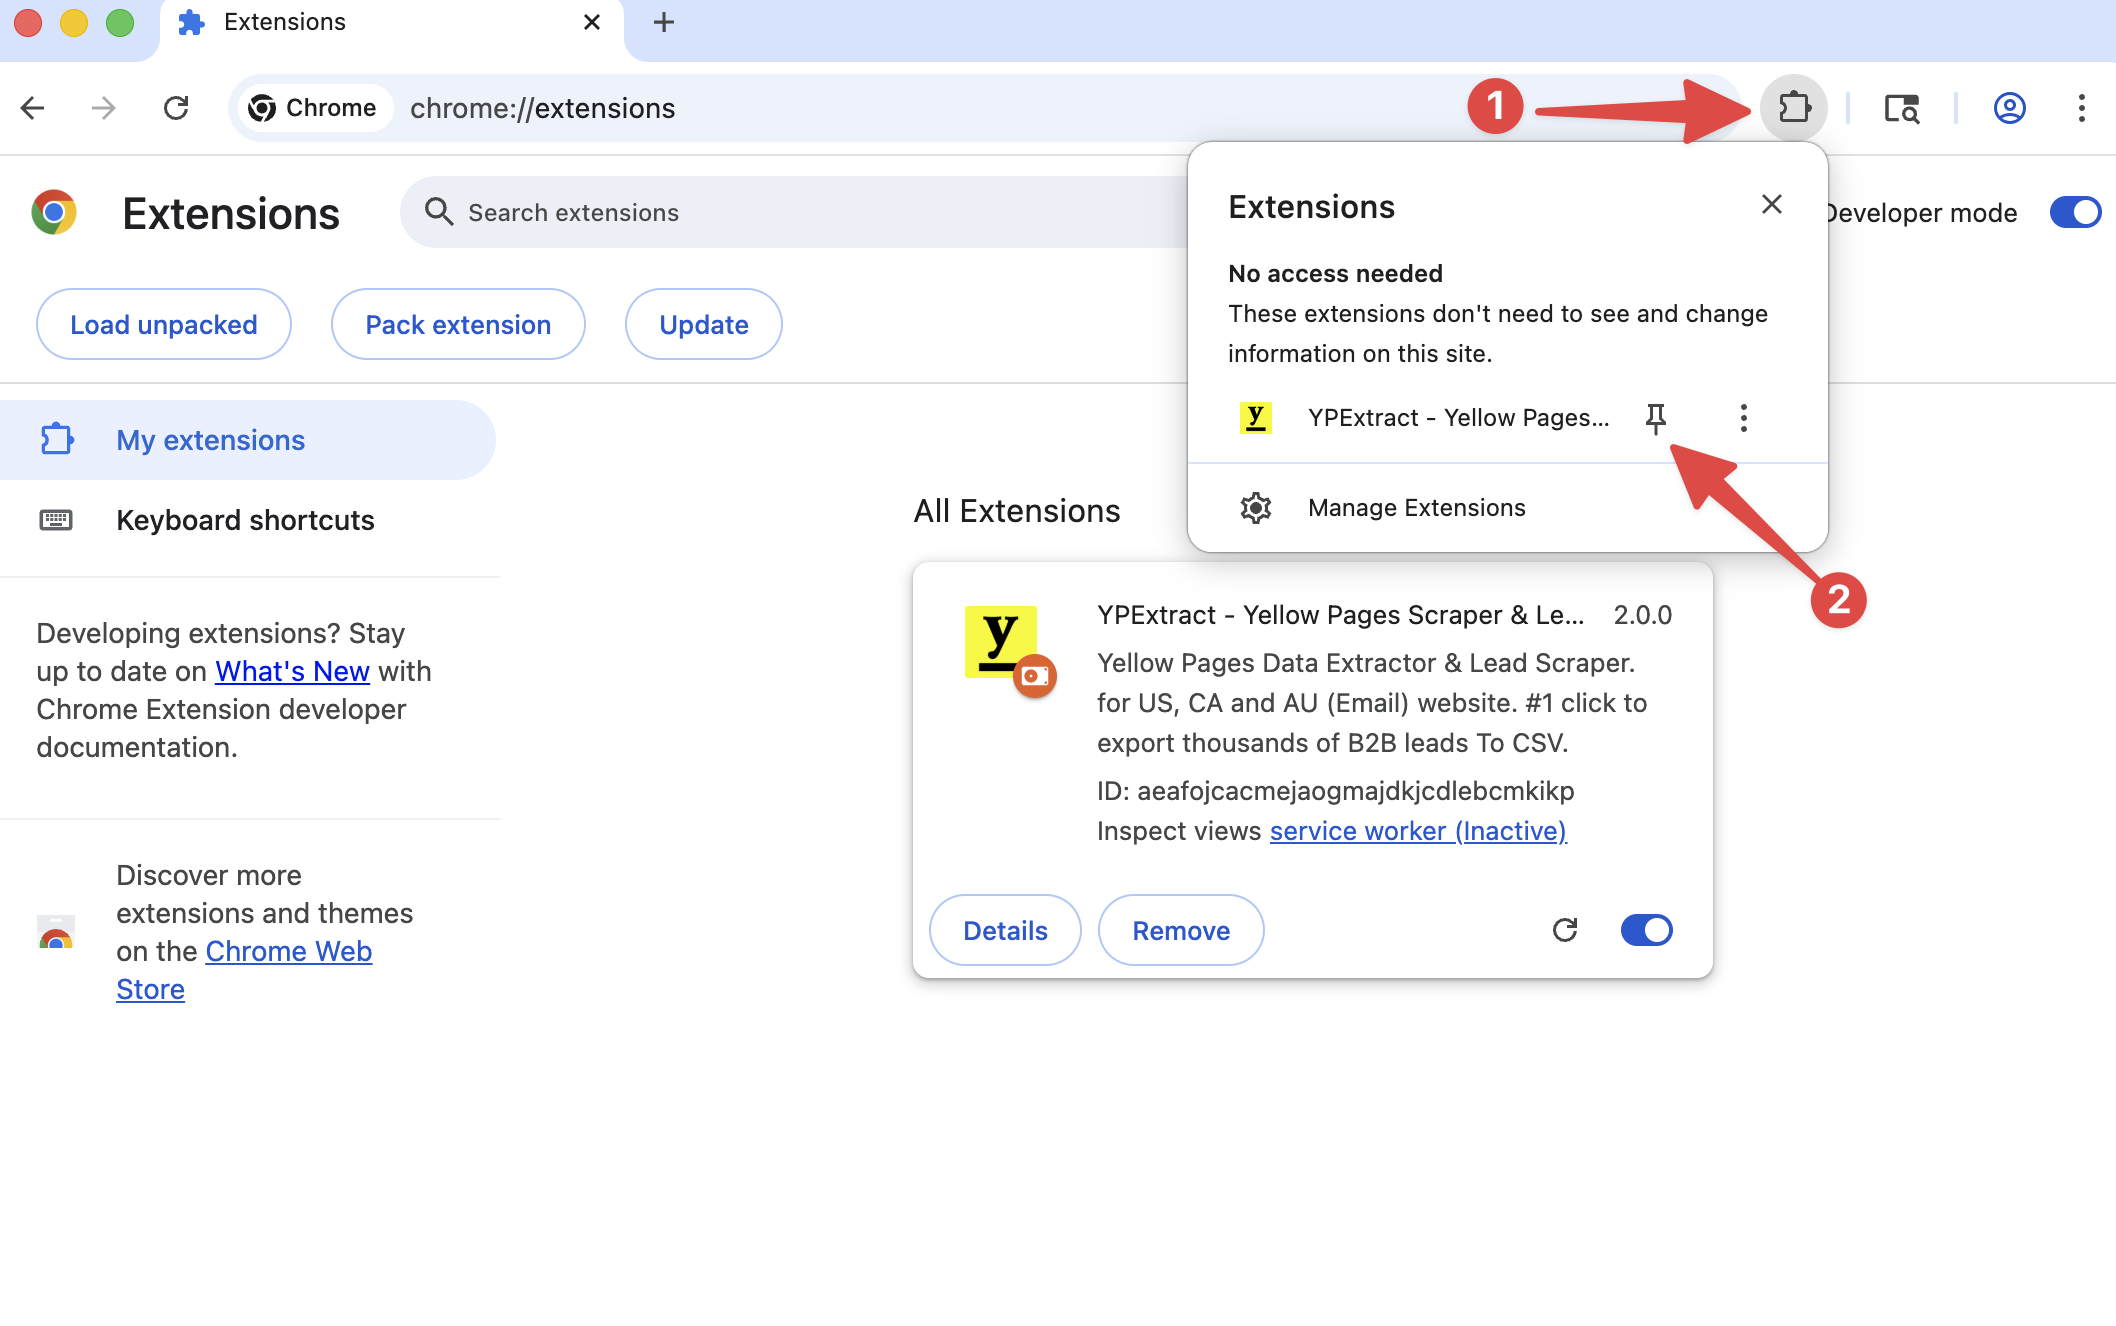Disable the YPExtract extension toggle
Image resolution: width=2116 pixels, height=1326 pixels.
(x=1646, y=930)
